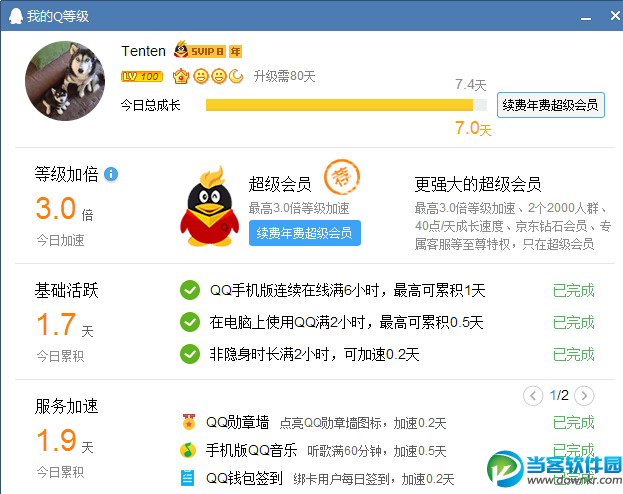
Task: Click the 超级会员 heading
Action: (x=280, y=184)
